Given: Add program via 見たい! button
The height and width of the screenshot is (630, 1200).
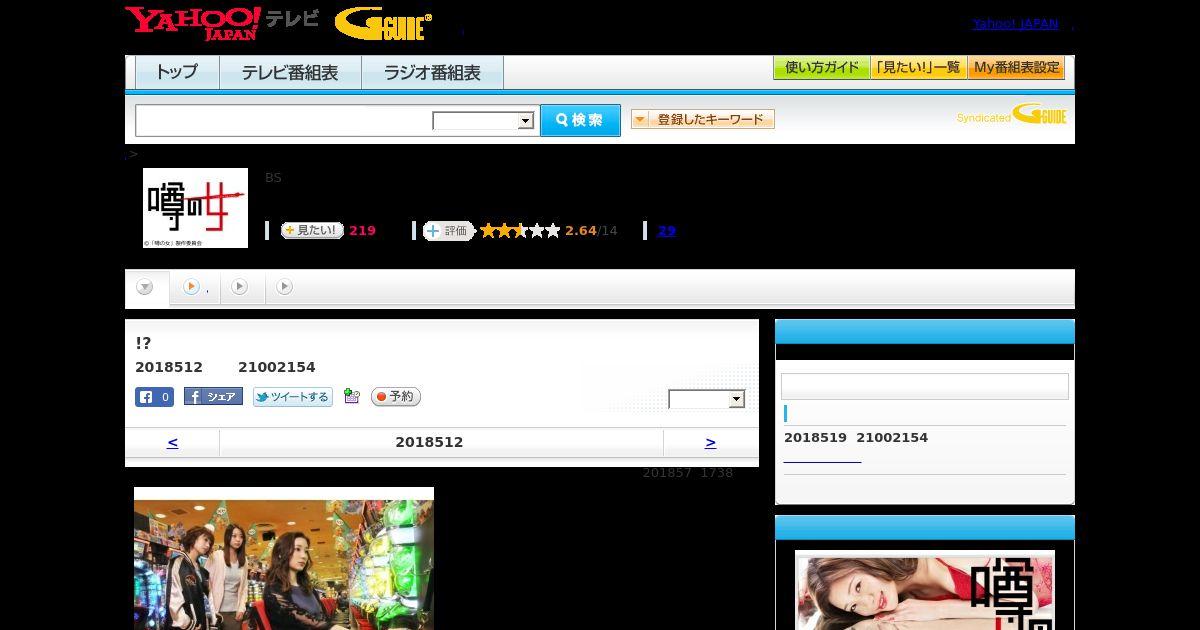Looking at the screenshot, I should [312, 230].
